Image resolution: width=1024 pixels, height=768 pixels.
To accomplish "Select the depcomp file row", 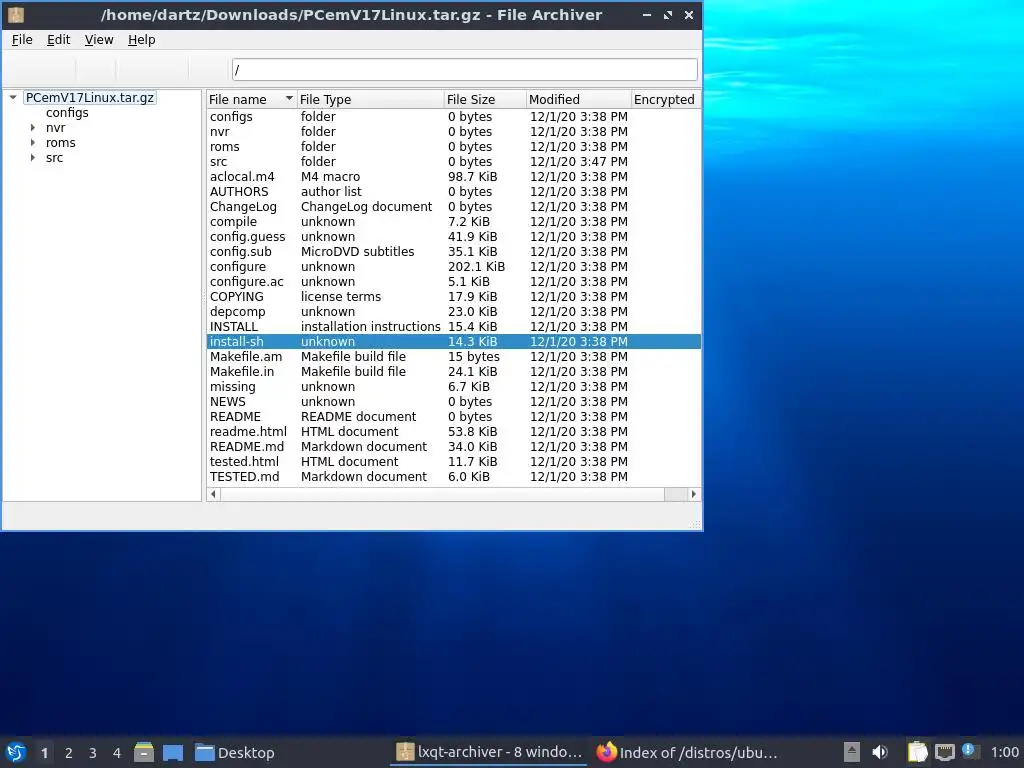I will click(454, 312).
